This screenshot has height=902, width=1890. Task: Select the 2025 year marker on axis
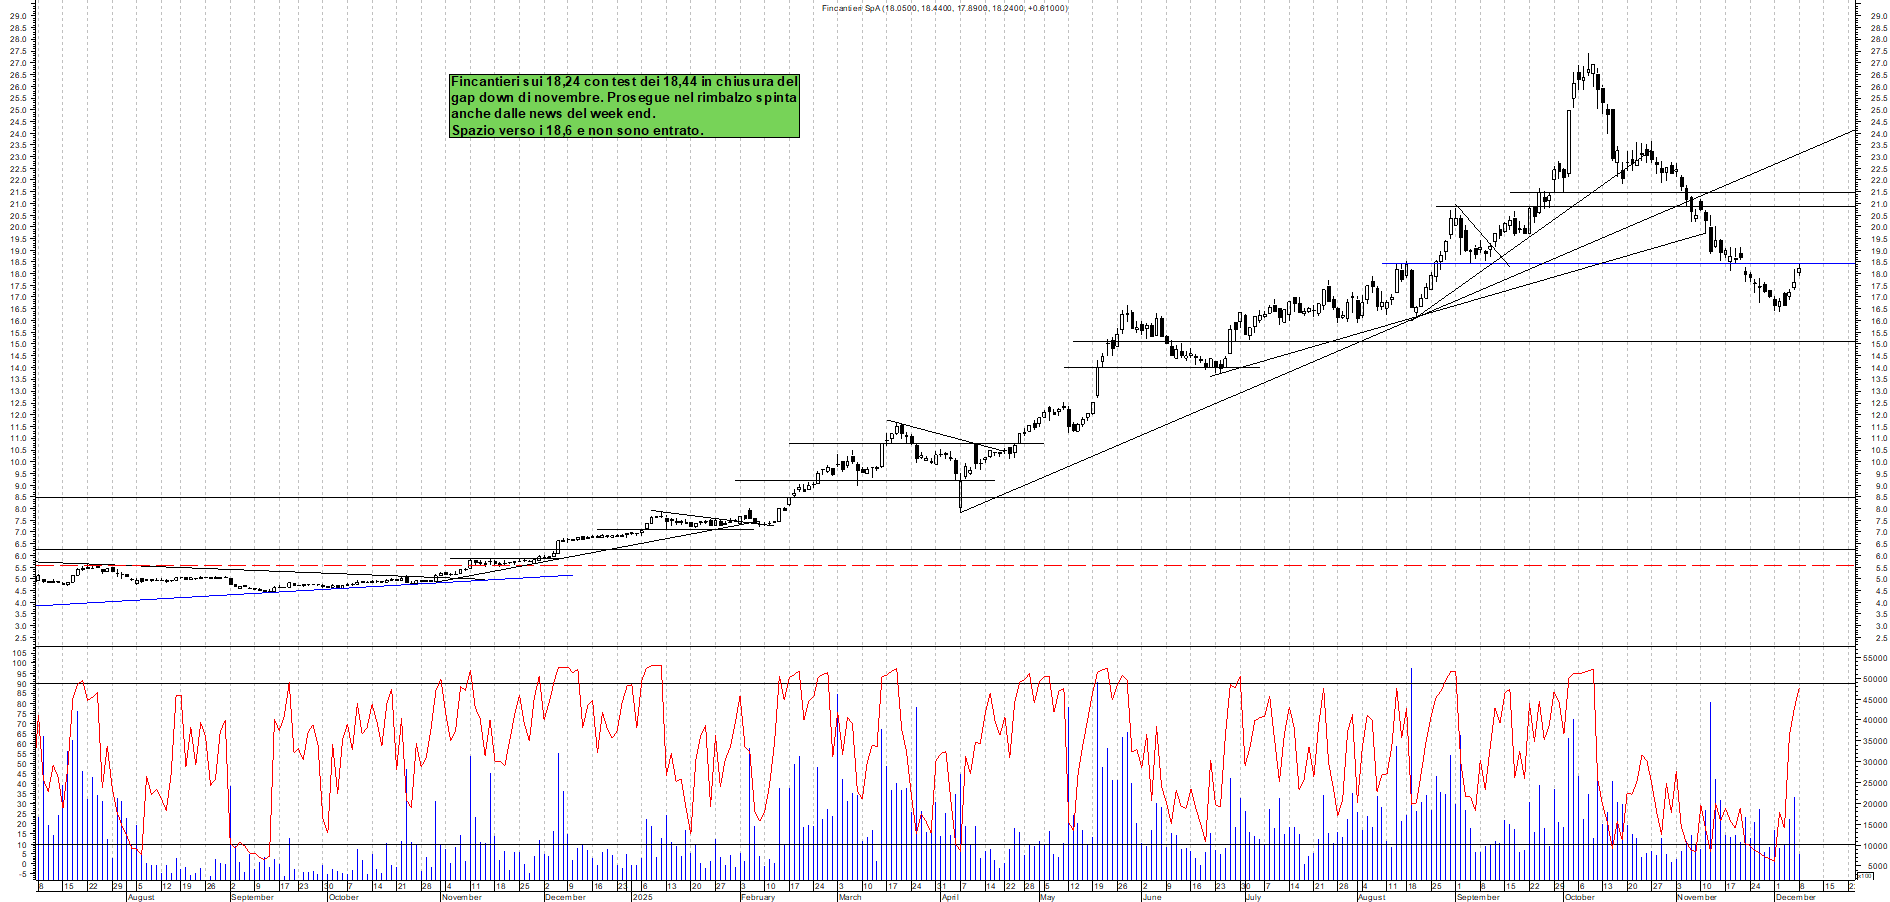(642, 897)
